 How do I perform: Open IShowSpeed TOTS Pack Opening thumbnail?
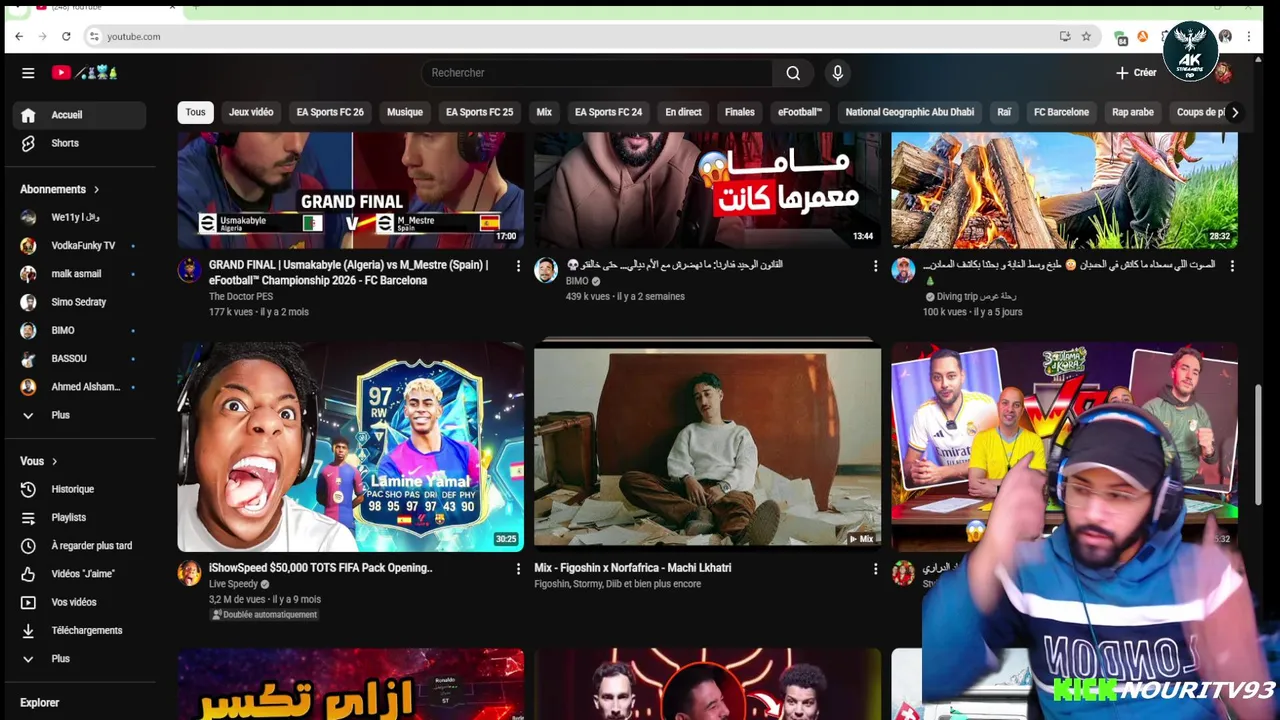[x=351, y=447]
